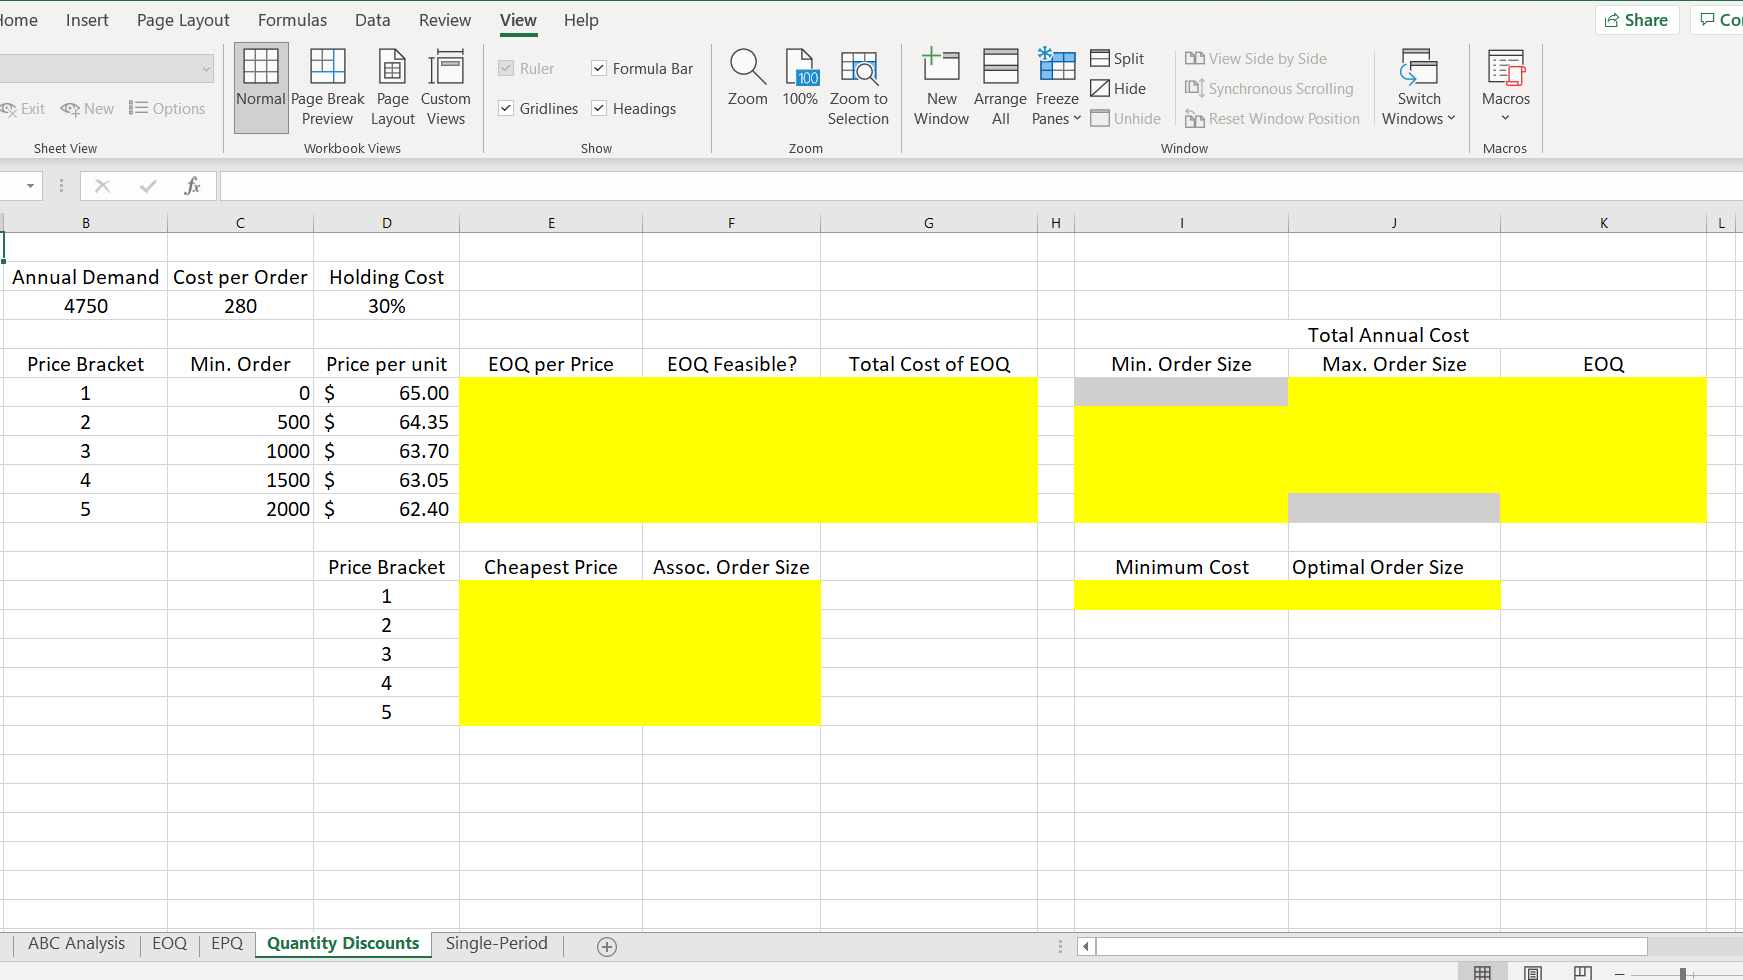Toggle the Headings checkbox
Screen dimensions: 1743x980
(599, 109)
